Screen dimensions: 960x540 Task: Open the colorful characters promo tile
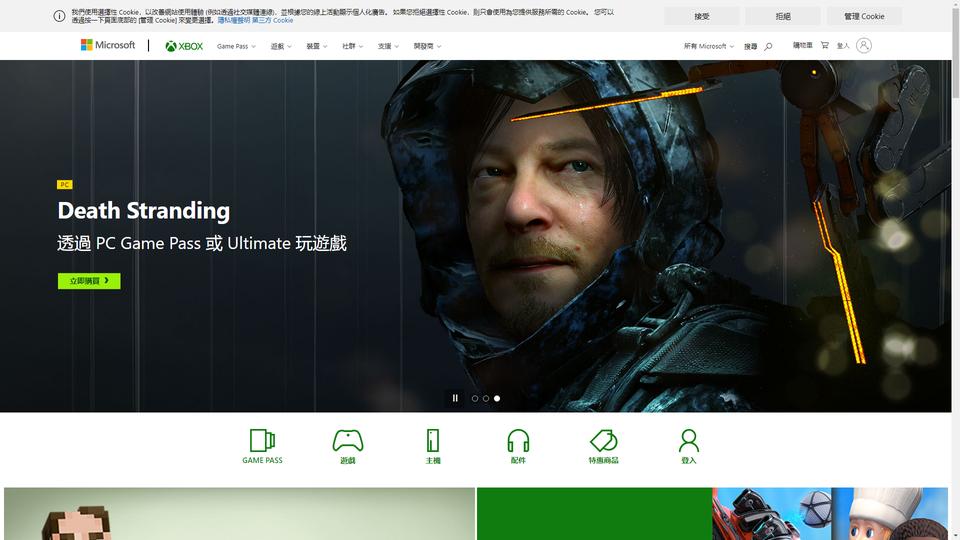click(830, 514)
